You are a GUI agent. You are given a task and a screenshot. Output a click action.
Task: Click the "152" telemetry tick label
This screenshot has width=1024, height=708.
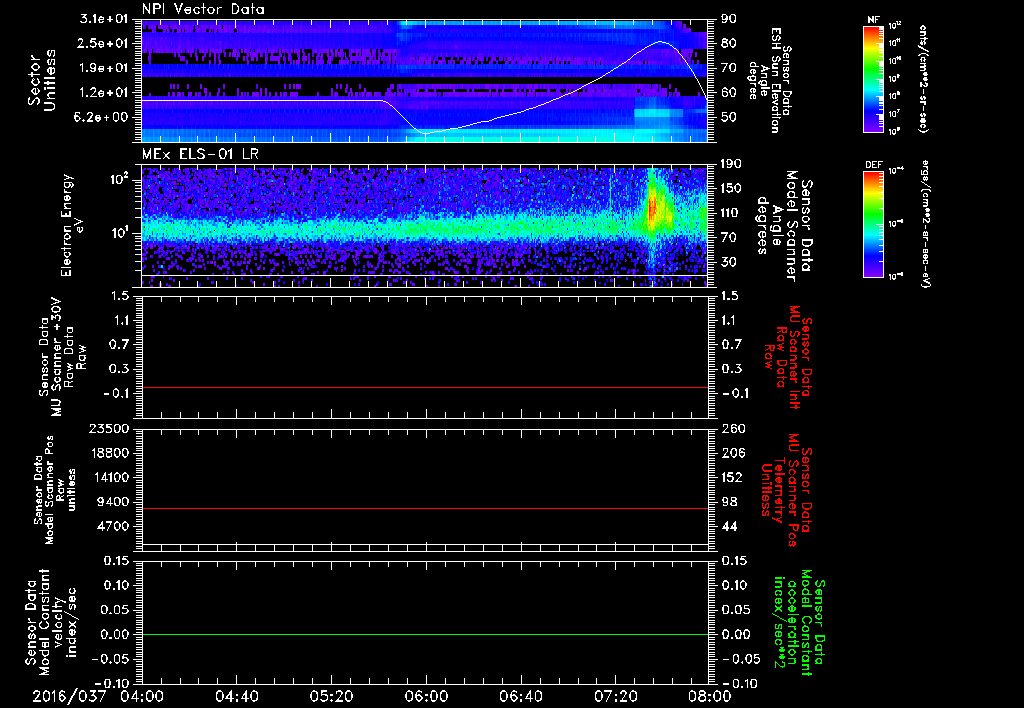731,477
